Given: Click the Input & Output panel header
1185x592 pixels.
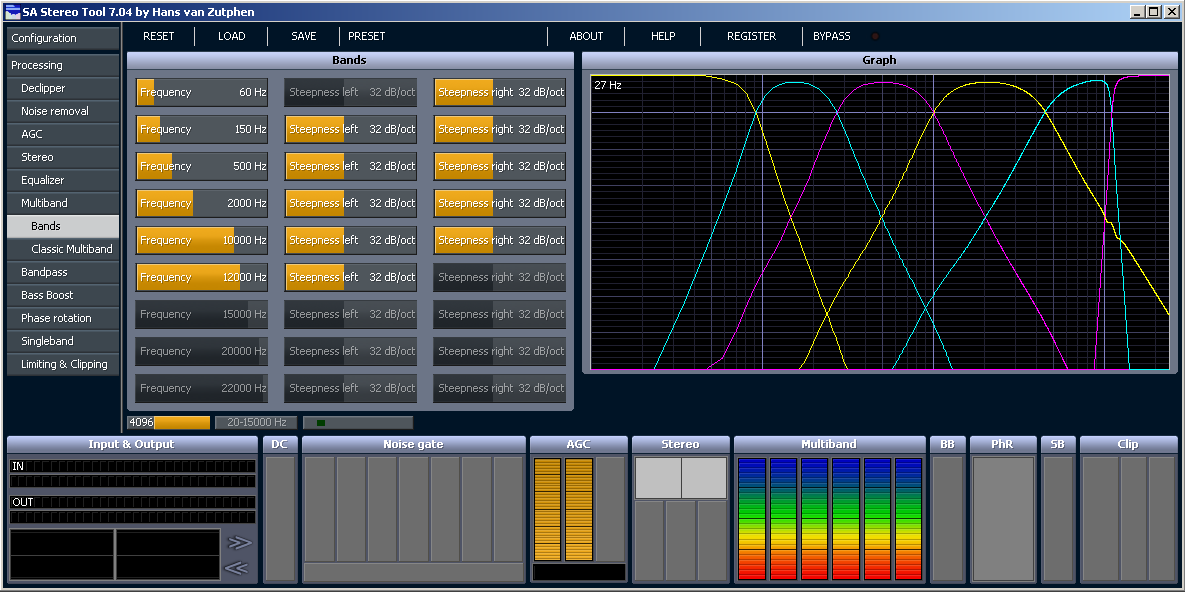Looking at the screenshot, I should point(131,445).
